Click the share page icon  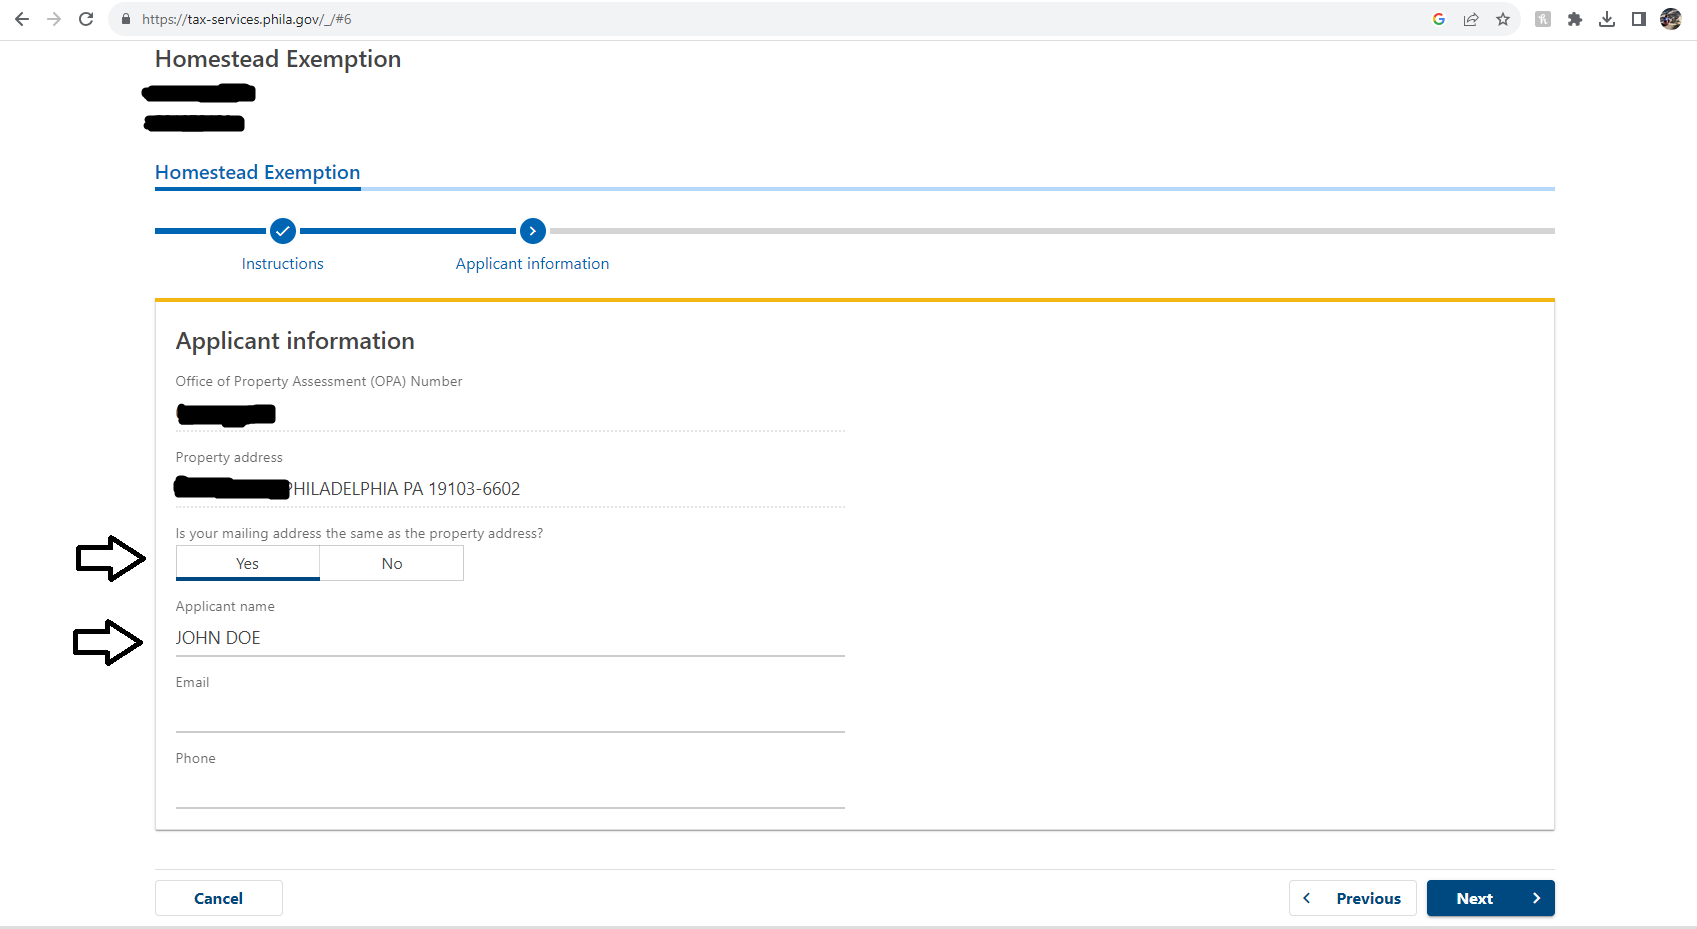[1471, 19]
